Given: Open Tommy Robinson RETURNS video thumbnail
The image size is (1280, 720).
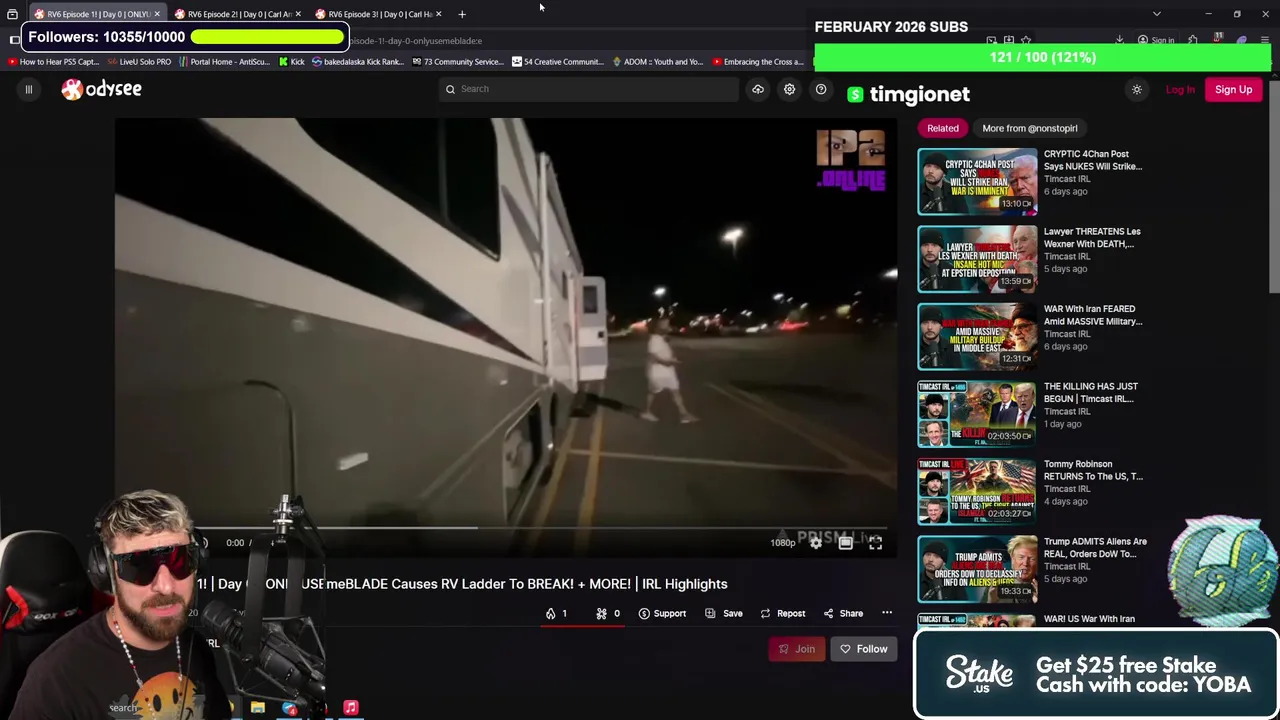Looking at the screenshot, I should pos(977,492).
